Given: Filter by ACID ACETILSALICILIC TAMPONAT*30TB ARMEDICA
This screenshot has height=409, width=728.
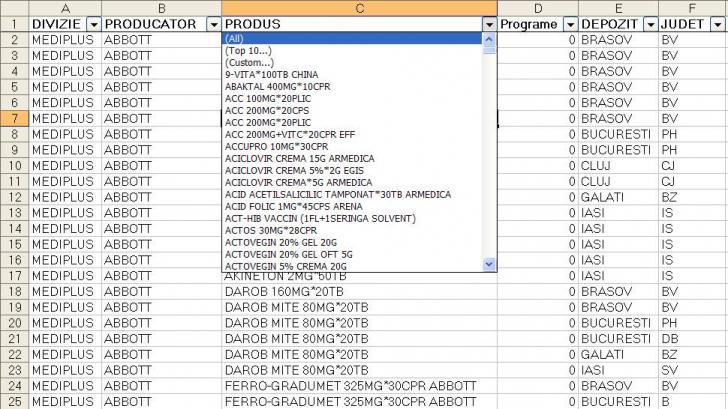Looking at the screenshot, I should (352, 195).
